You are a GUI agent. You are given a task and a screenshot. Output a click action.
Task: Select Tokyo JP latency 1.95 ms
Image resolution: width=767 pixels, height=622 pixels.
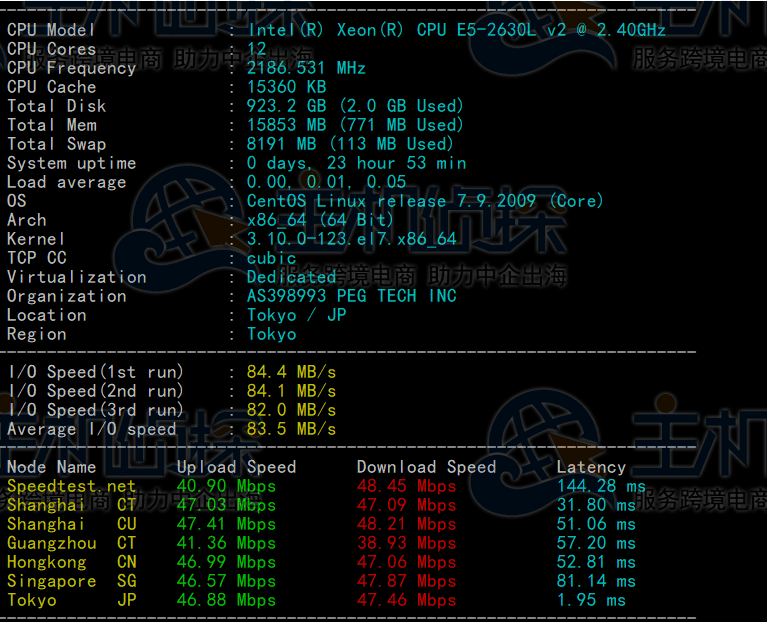click(591, 600)
